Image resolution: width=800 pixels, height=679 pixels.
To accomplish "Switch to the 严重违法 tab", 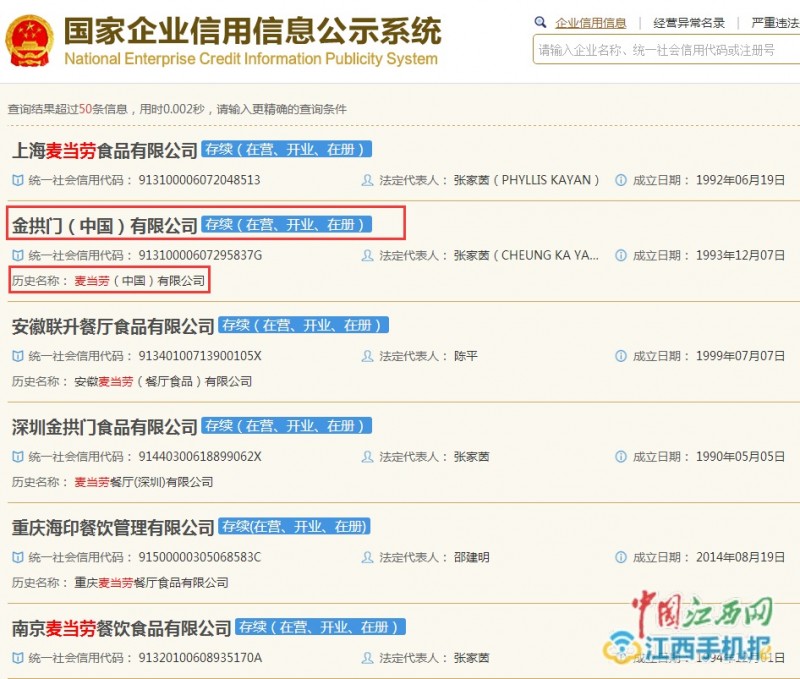I will coord(776,23).
